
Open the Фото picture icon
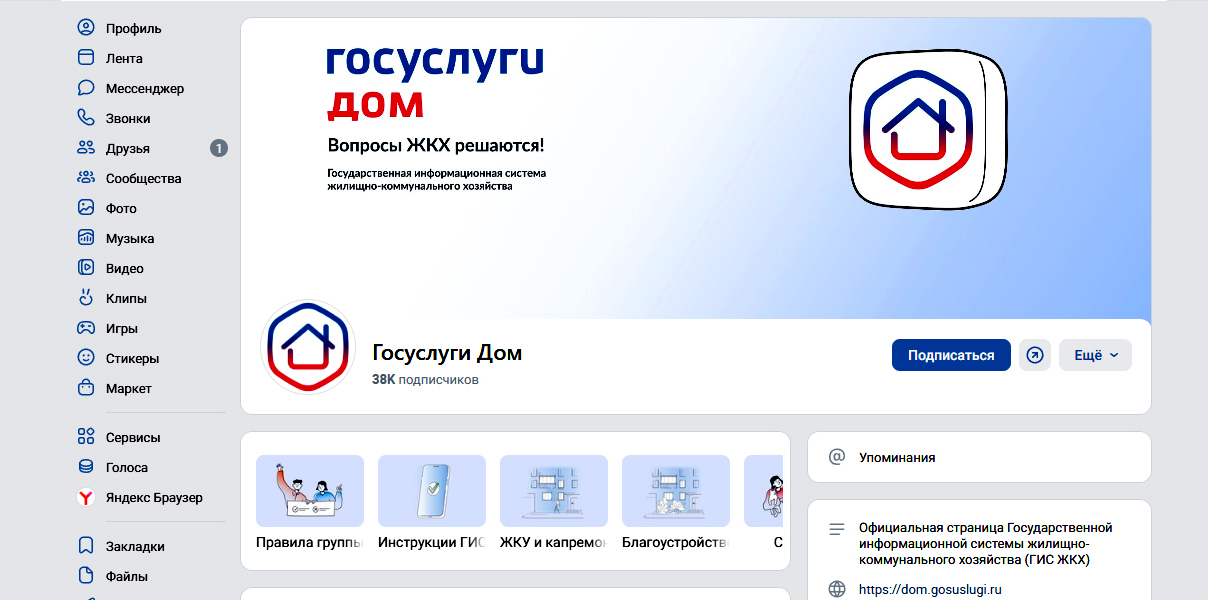pos(86,208)
